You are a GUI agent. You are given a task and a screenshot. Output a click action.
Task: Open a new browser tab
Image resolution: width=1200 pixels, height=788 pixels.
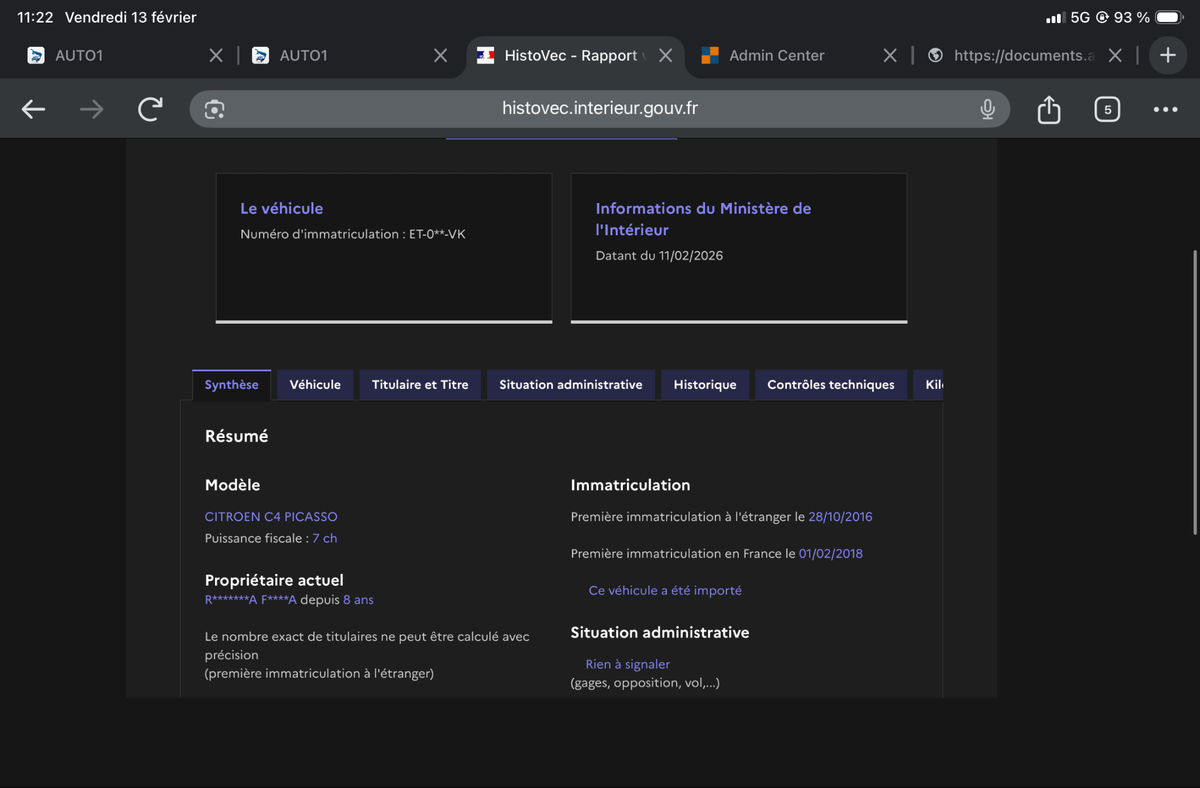pyautogui.click(x=1167, y=56)
